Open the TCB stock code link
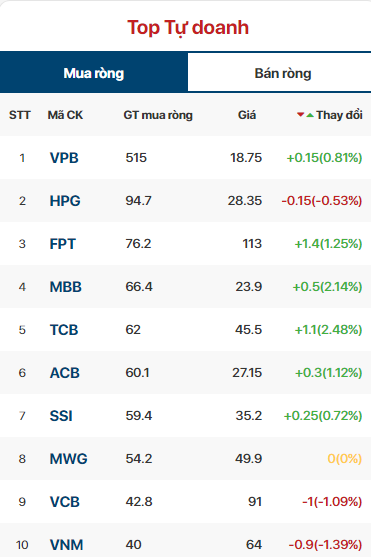Image resolution: width=371 pixels, height=557 pixels. (x=64, y=330)
